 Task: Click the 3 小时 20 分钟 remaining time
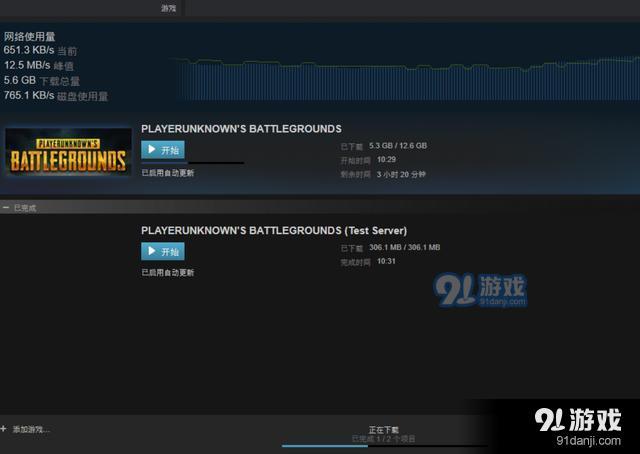click(x=401, y=174)
